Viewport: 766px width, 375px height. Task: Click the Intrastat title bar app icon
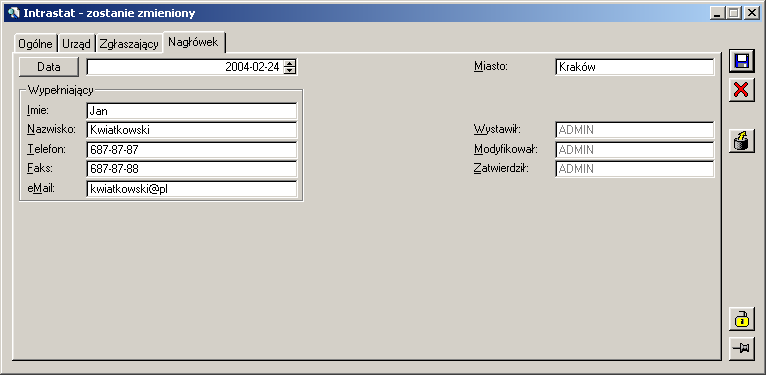point(14,13)
